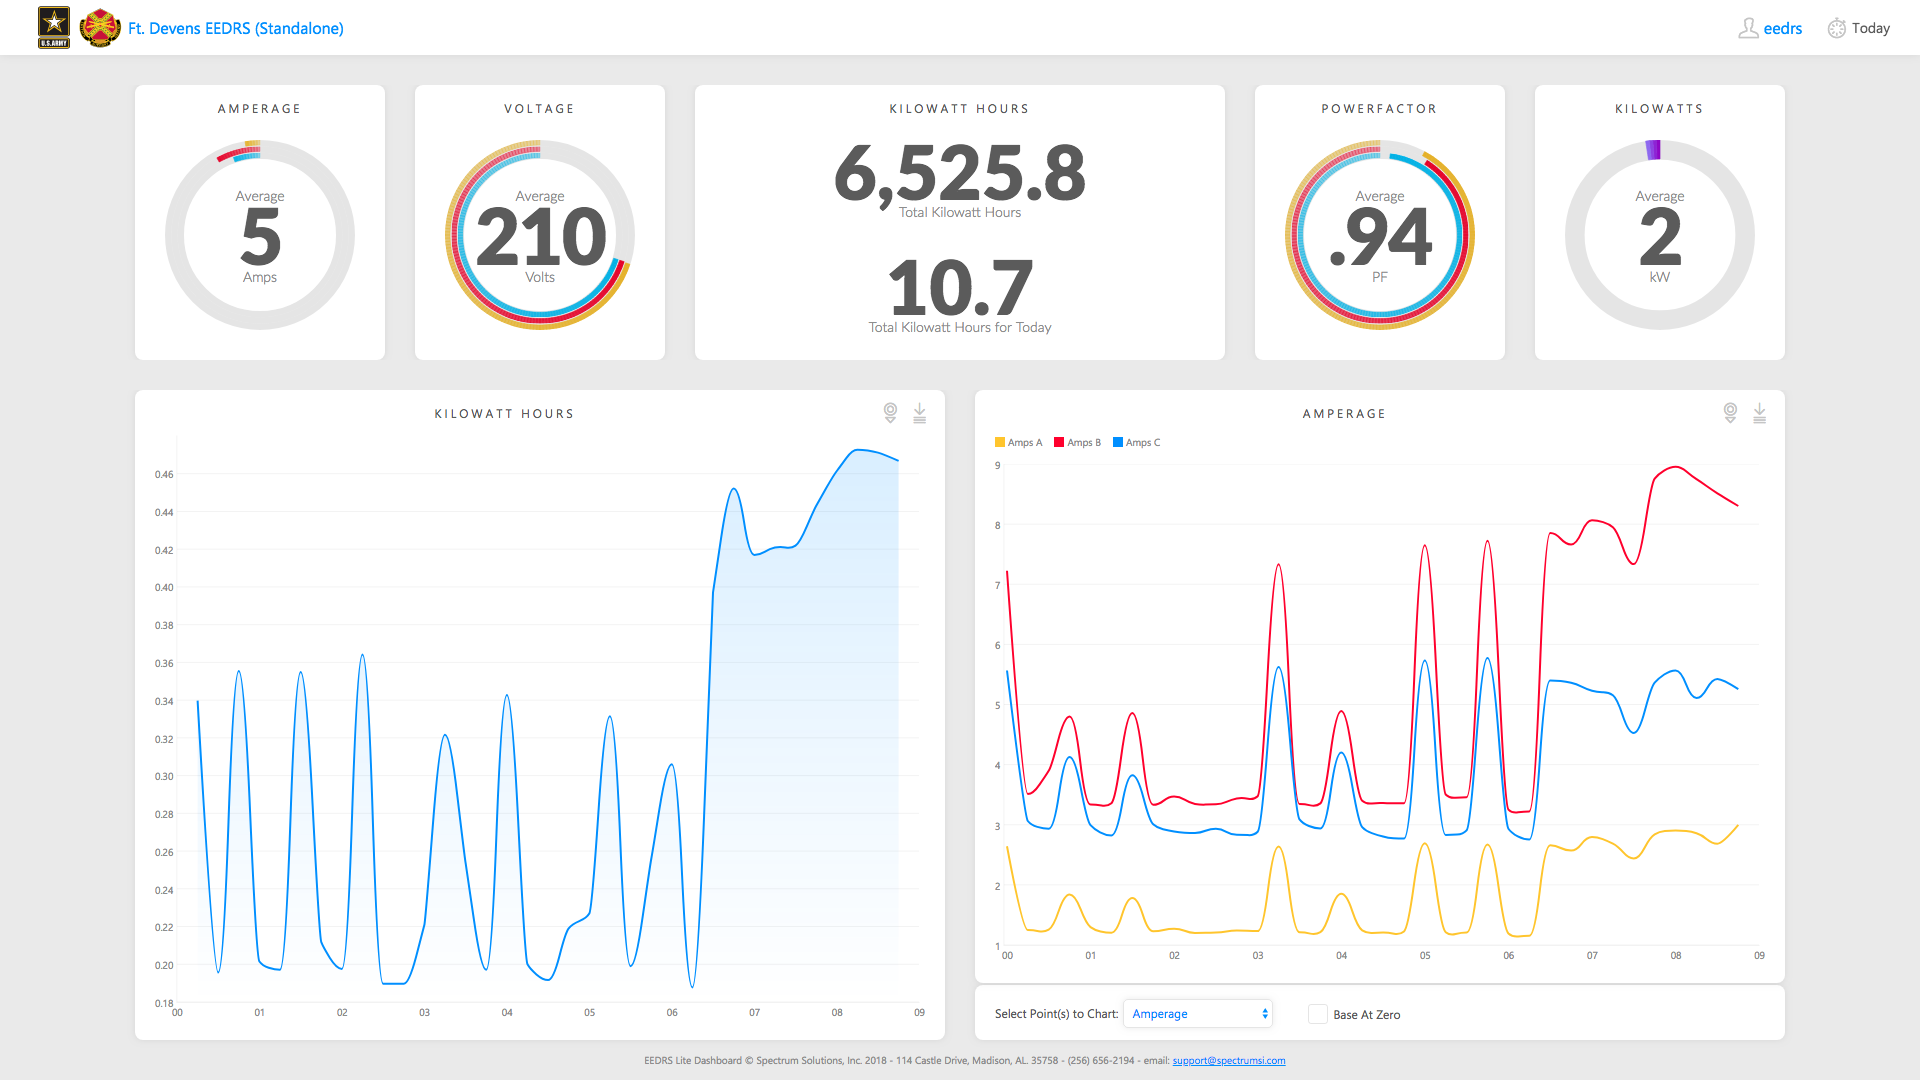Click the Total Kilowatt Hours for Today label
This screenshot has width=1920, height=1080.
tap(960, 328)
